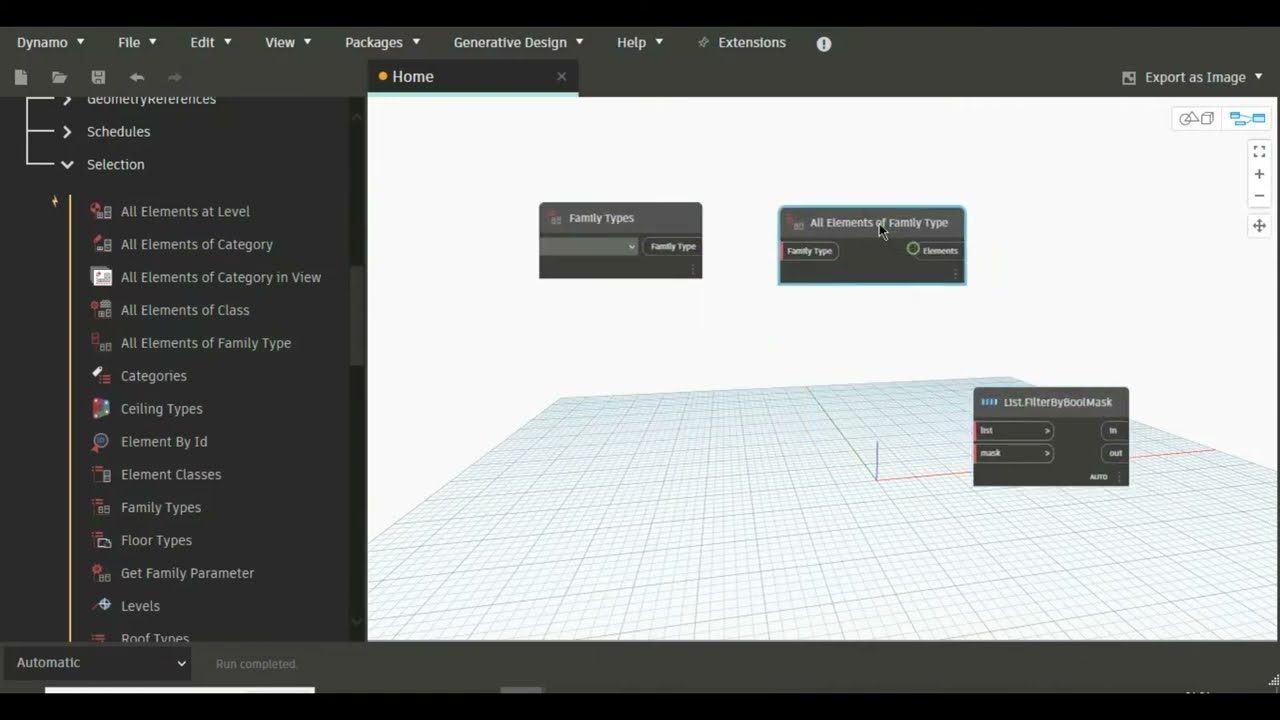Switch to geometry background preview navigation icon
The width and height of the screenshot is (1280, 720).
1196,118
